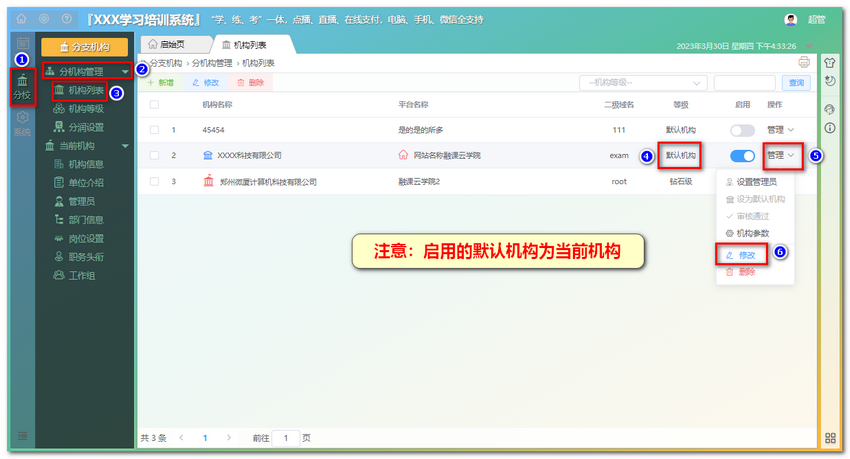This screenshot has height=459, width=850.
Task: Collapse the 当前机构 tree group
Action: [125, 146]
